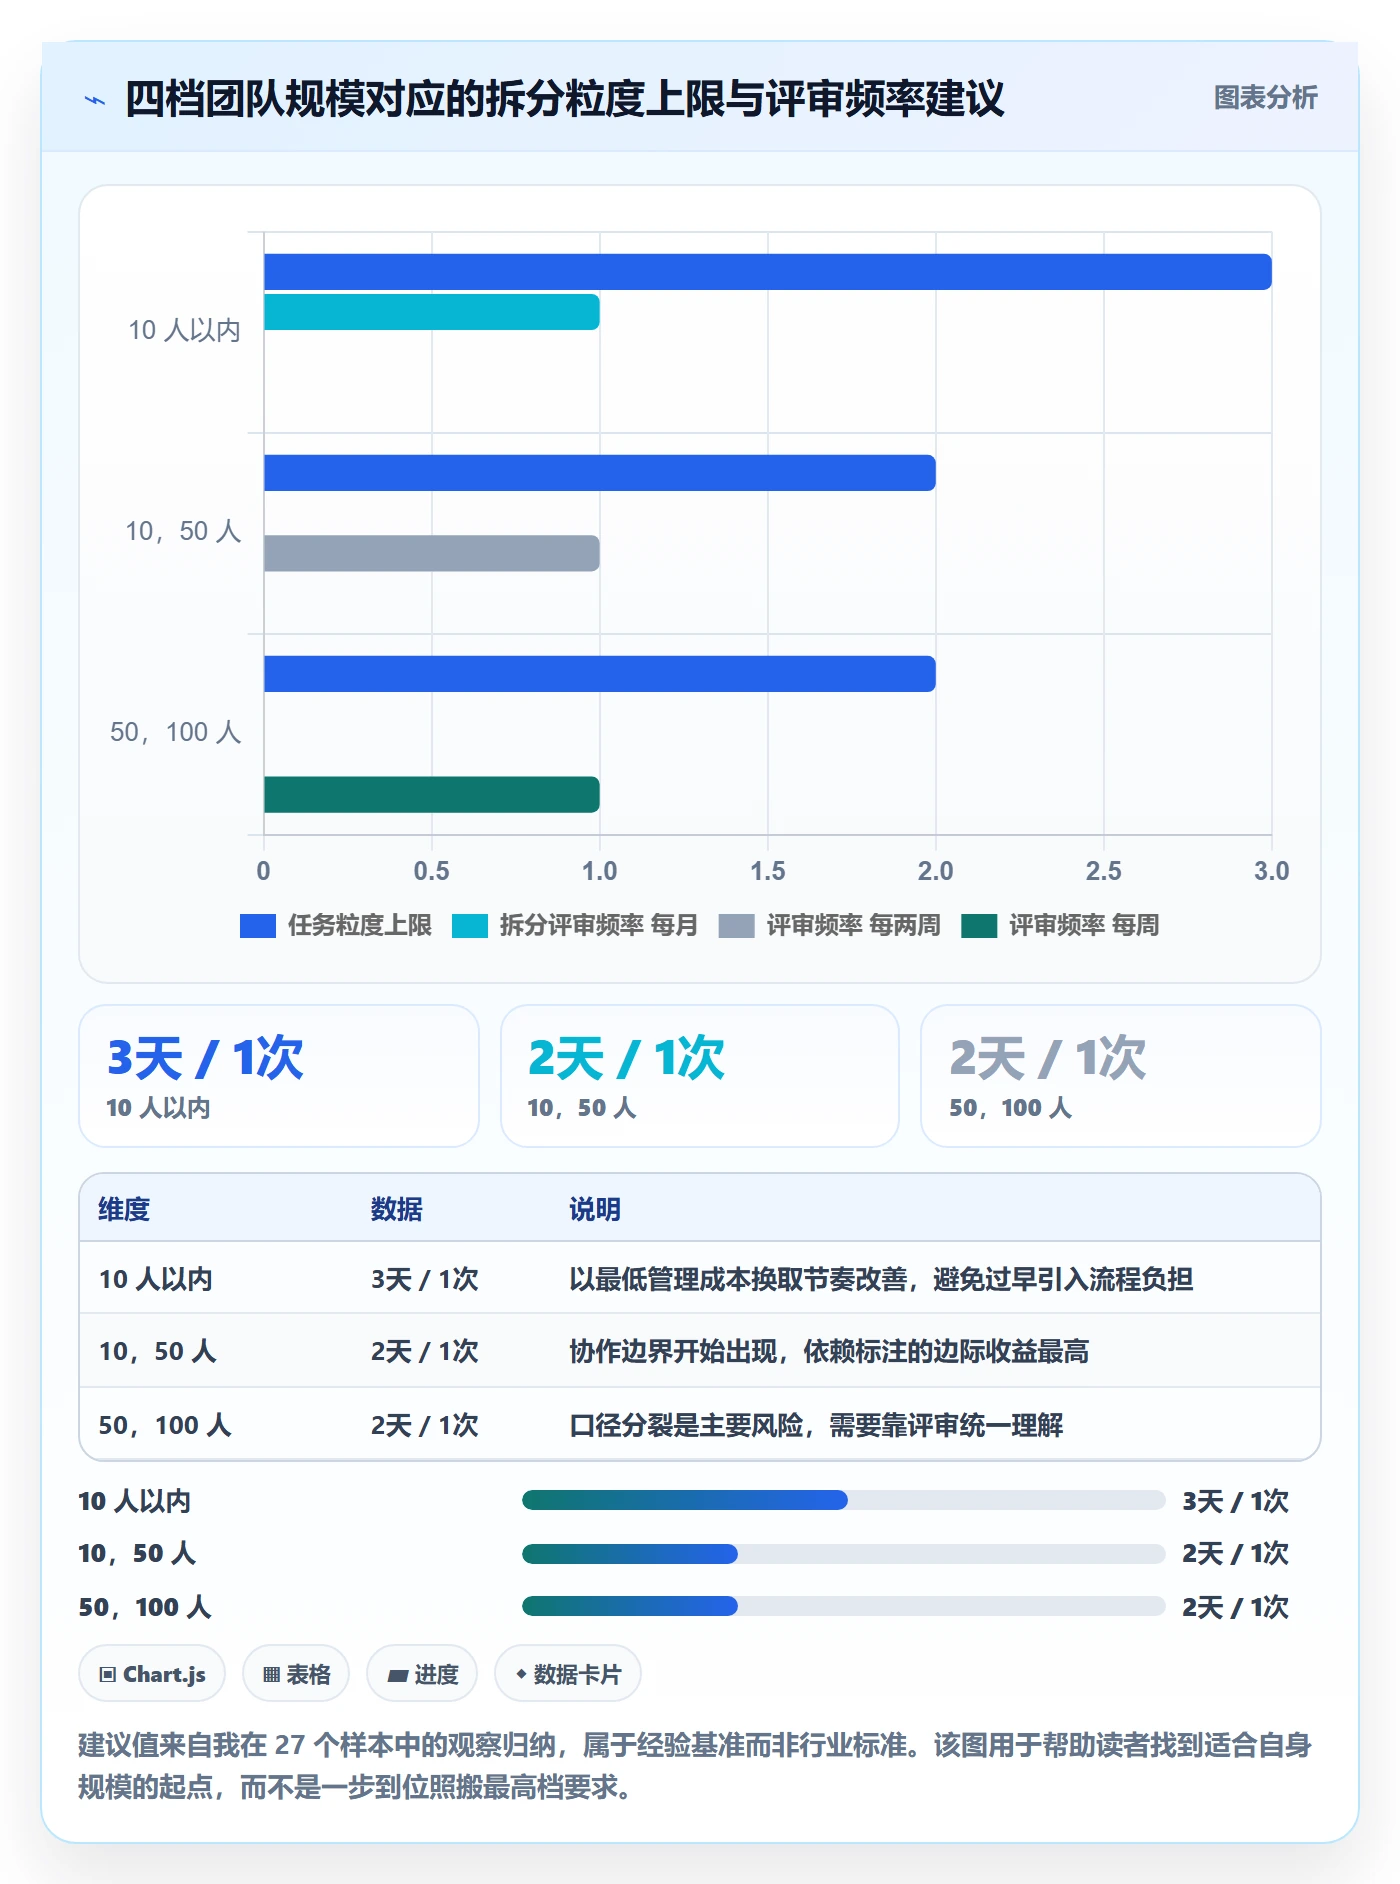Select the 表格 tag chip

(296, 1674)
